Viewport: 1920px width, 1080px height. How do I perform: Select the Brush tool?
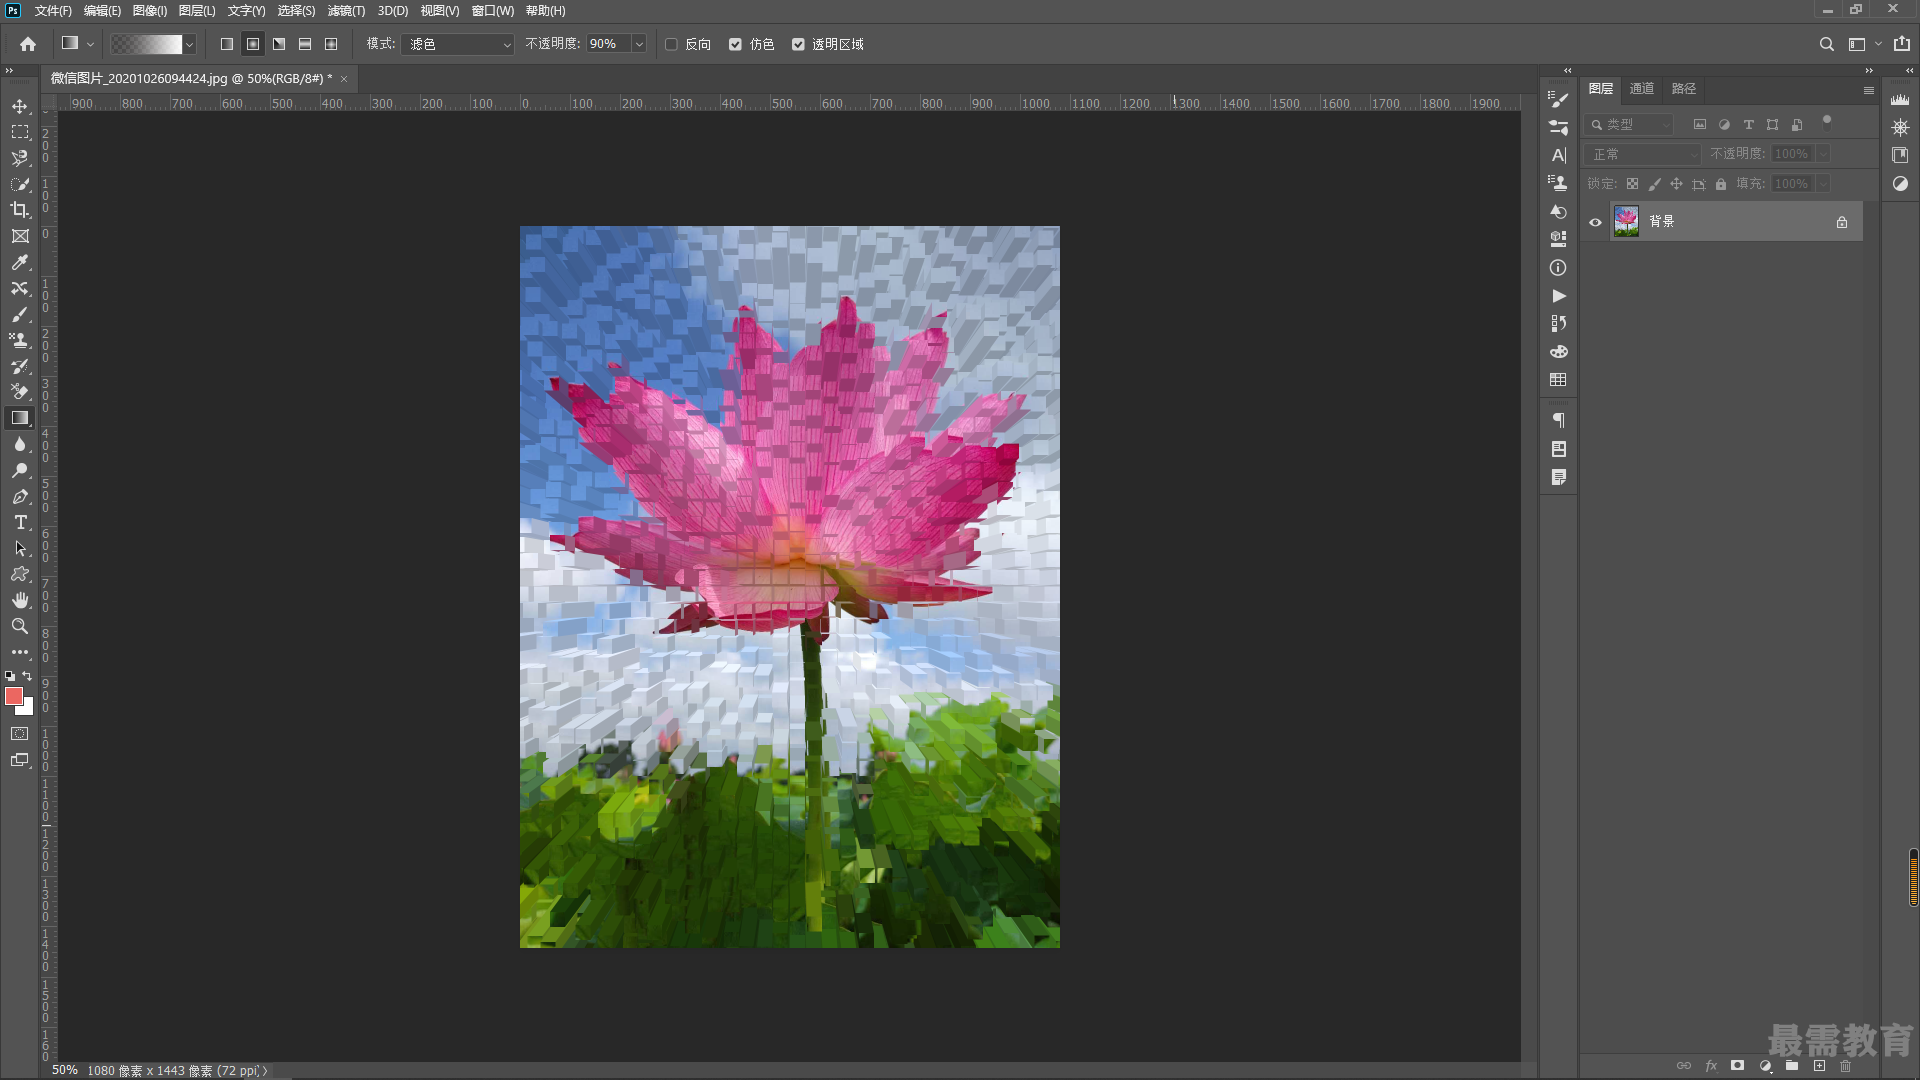coord(20,314)
